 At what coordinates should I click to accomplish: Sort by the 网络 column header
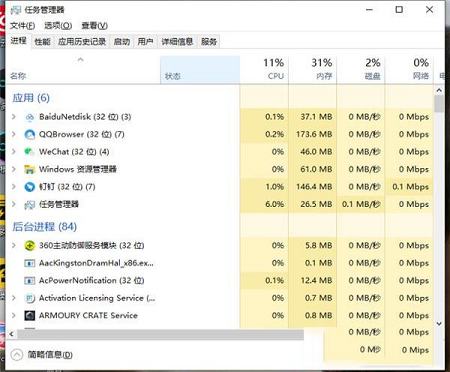(409, 69)
